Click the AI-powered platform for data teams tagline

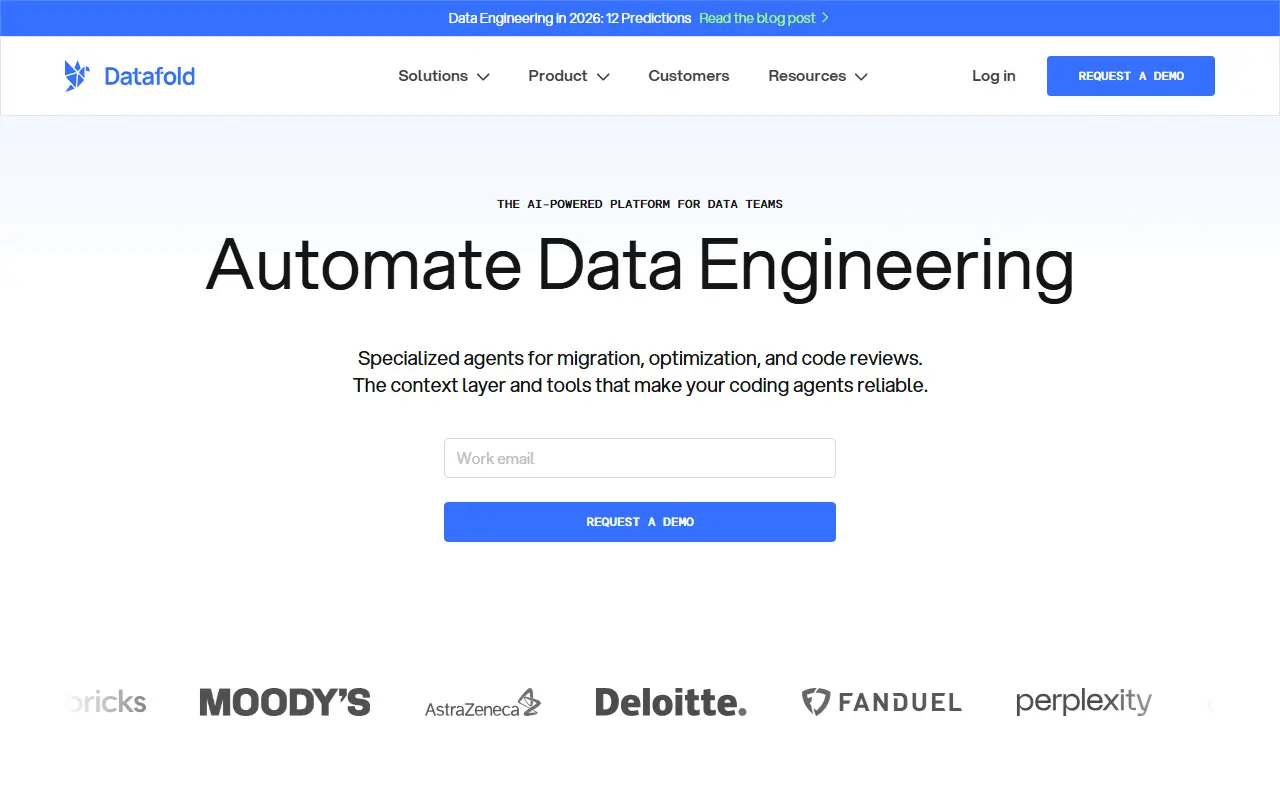click(640, 204)
